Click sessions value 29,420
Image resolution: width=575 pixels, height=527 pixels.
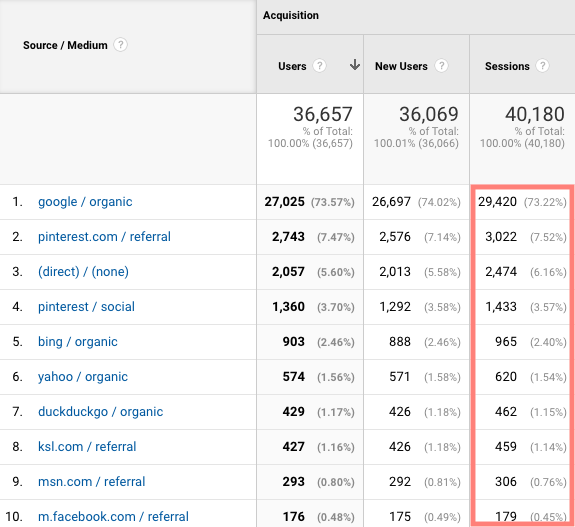[497, 202]
